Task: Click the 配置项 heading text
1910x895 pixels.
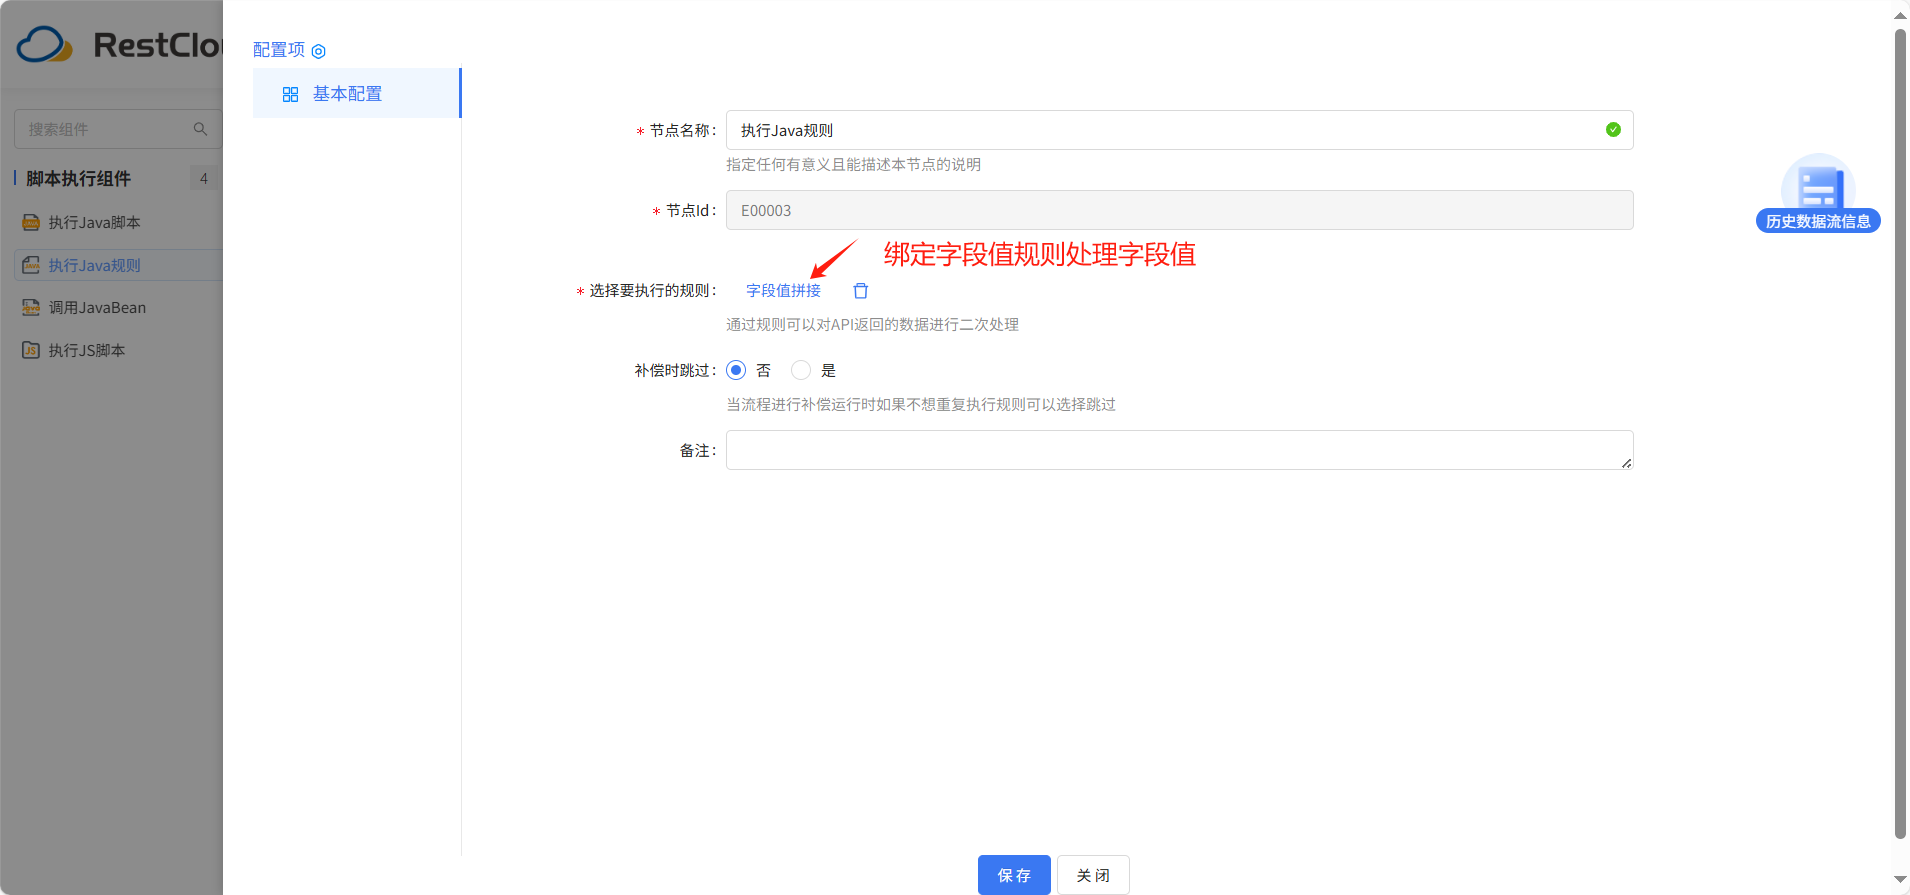Action: pos(279,50)
